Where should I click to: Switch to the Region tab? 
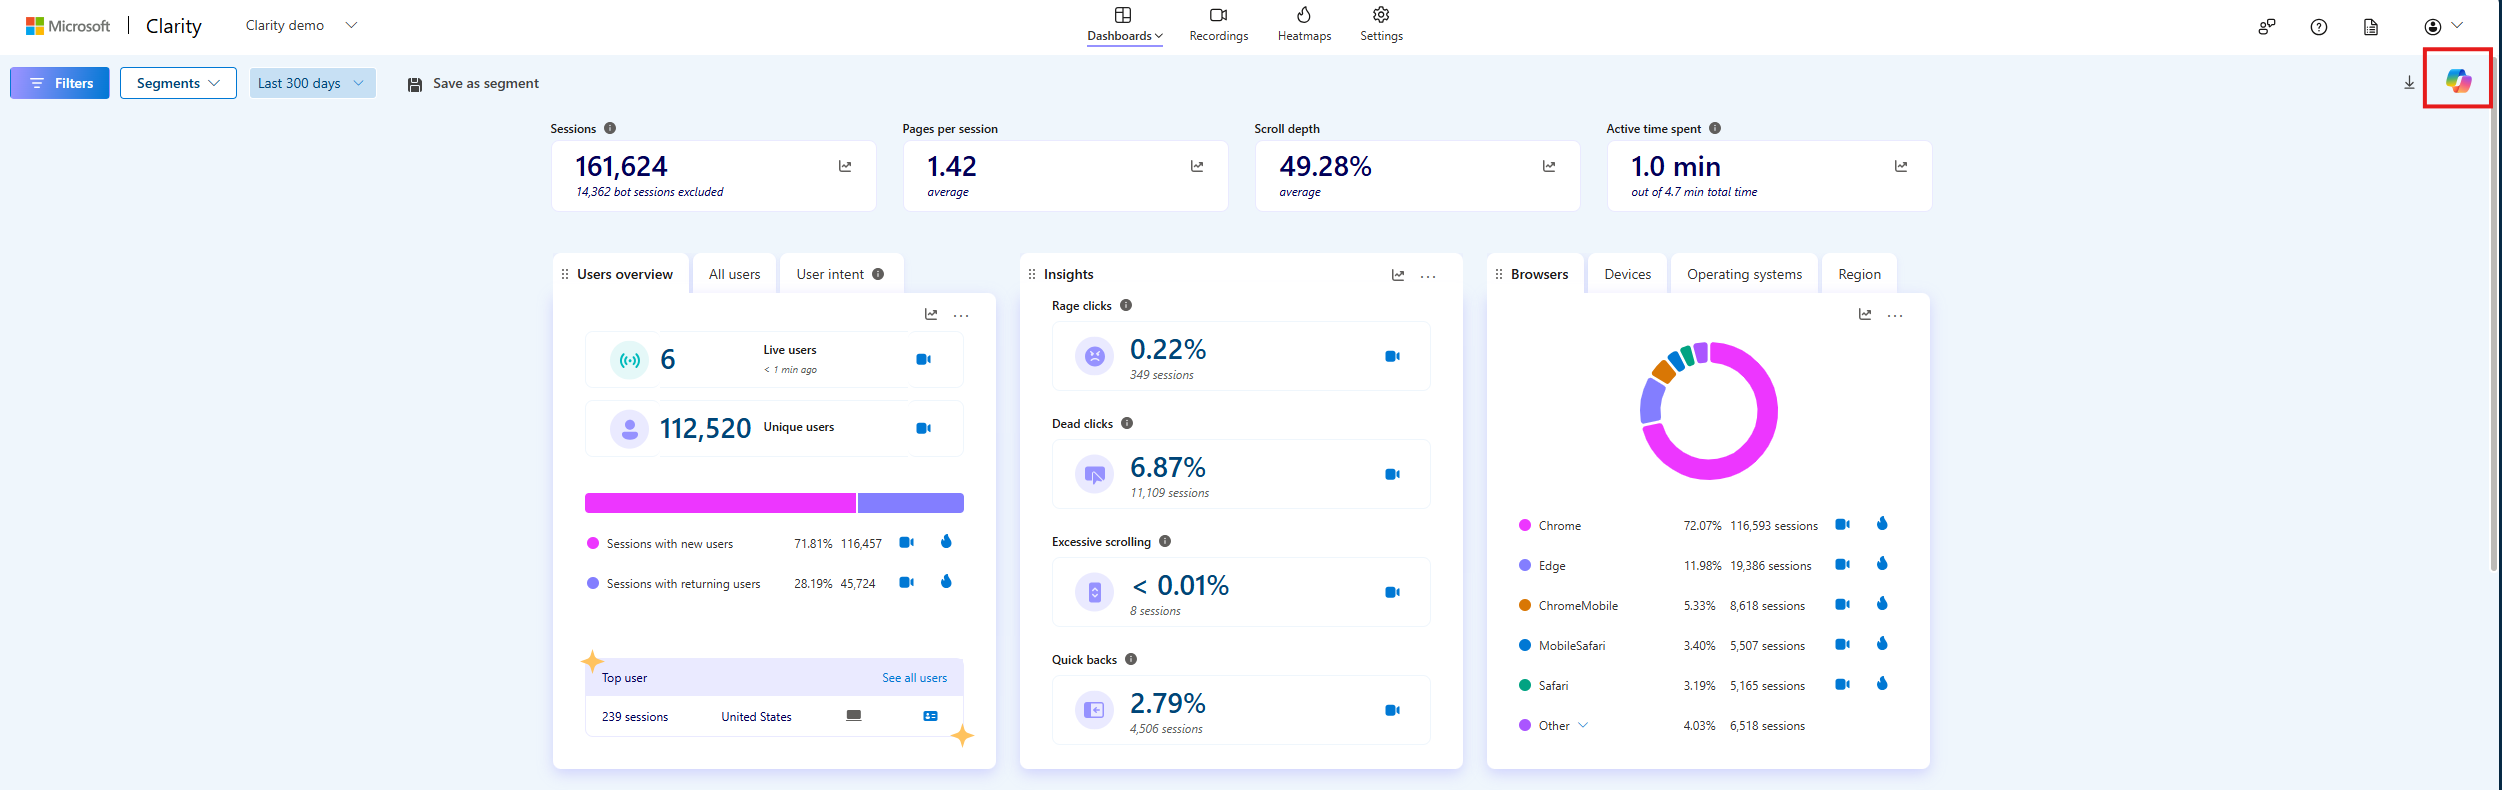click(x=1859, y=274)
